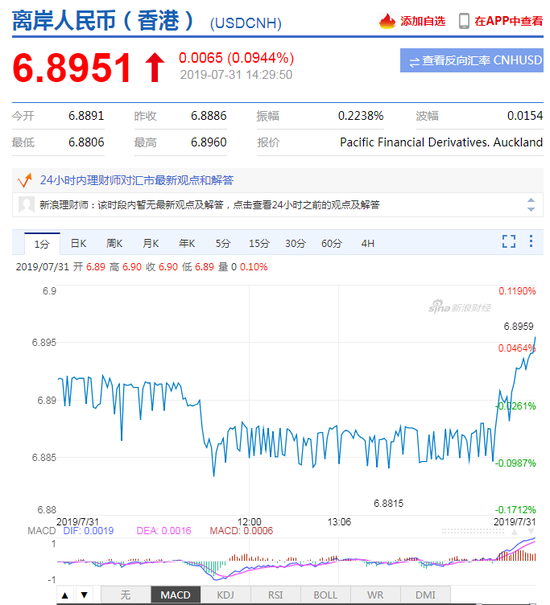Screen dimensions: 550x605
Task: Switch to 周K chart tab
Action: [115, 243]
